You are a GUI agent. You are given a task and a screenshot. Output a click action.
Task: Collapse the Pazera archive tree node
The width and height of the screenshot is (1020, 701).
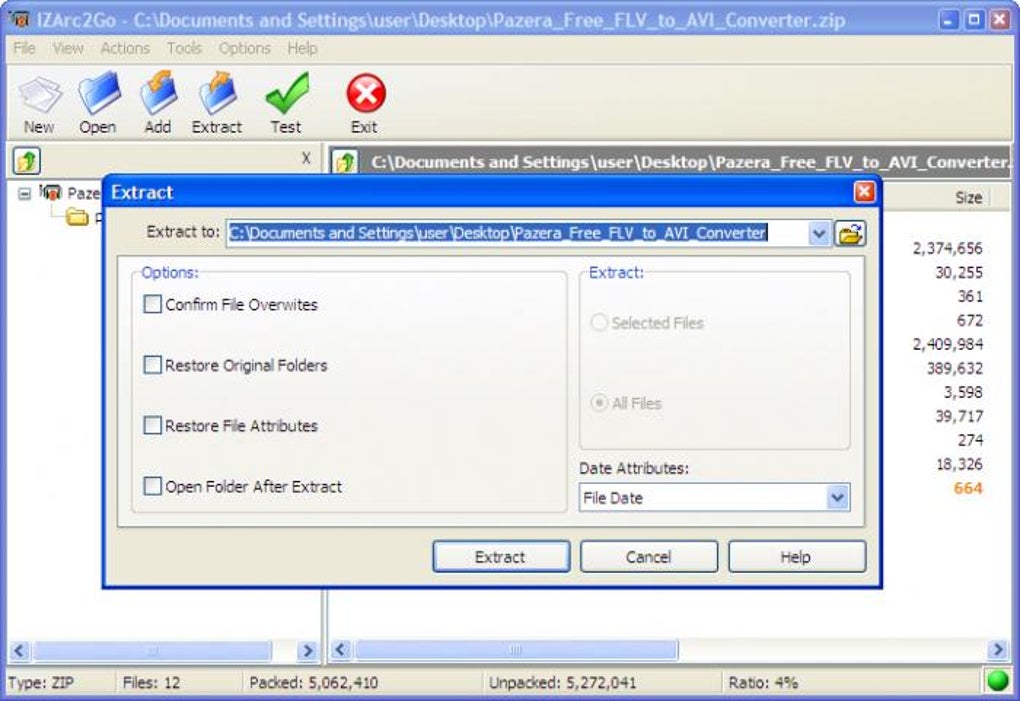24,193
